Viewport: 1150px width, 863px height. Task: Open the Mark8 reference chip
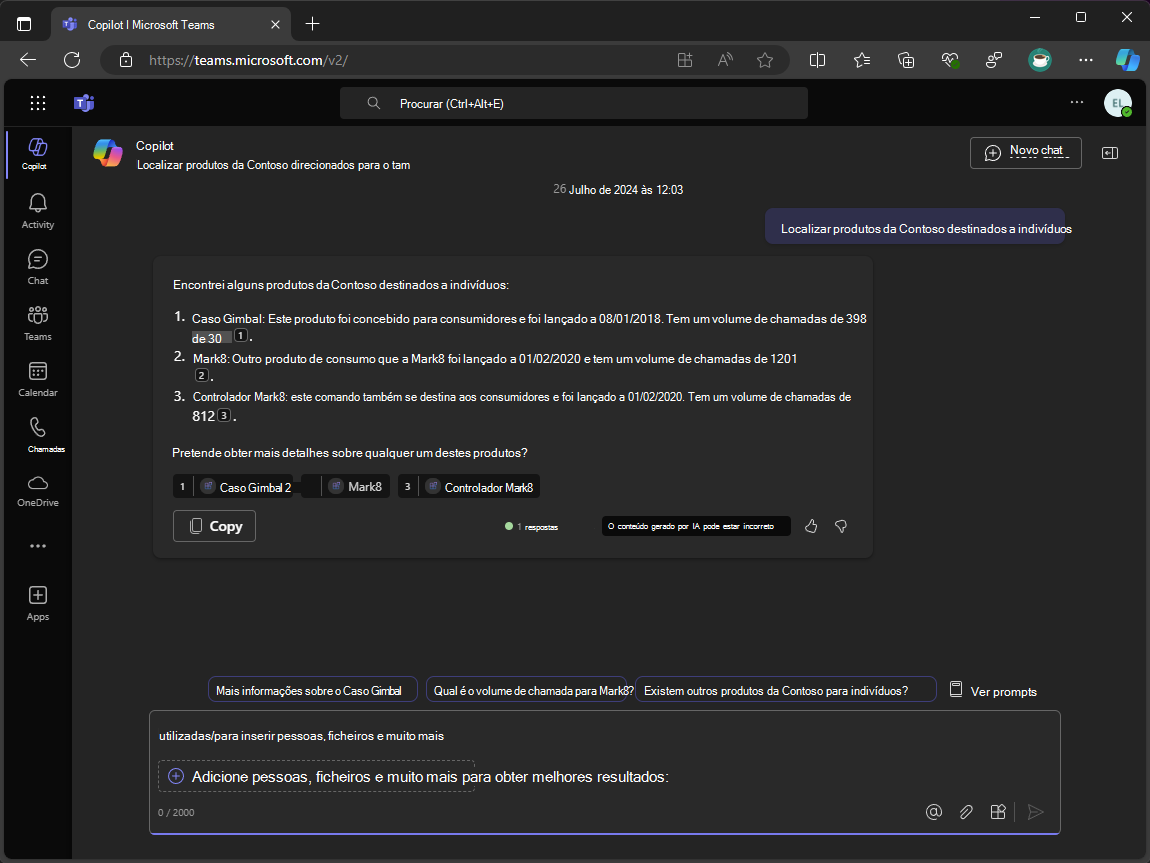pos(345,487)
